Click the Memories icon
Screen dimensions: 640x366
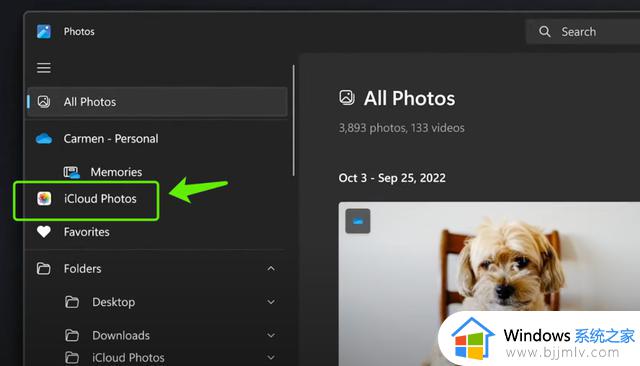pos(71,172)
